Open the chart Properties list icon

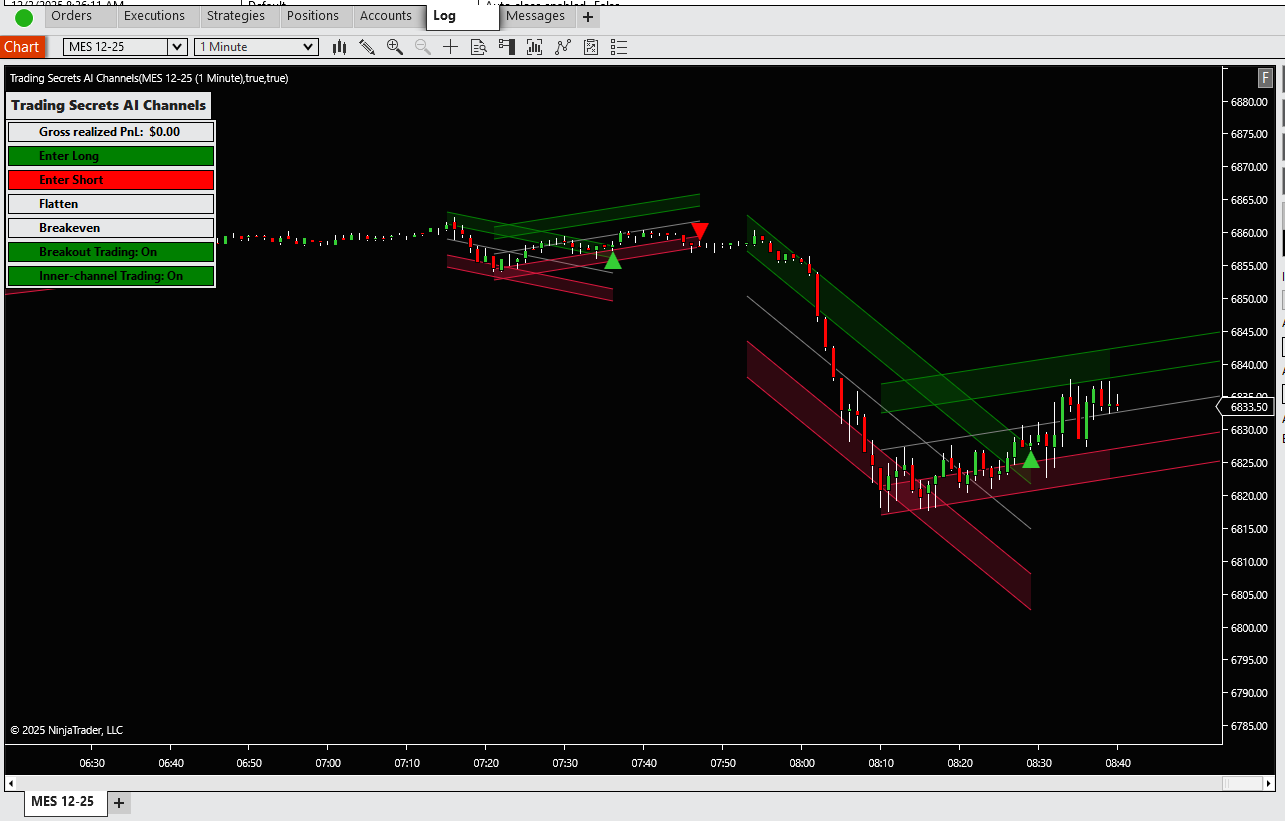619,47
